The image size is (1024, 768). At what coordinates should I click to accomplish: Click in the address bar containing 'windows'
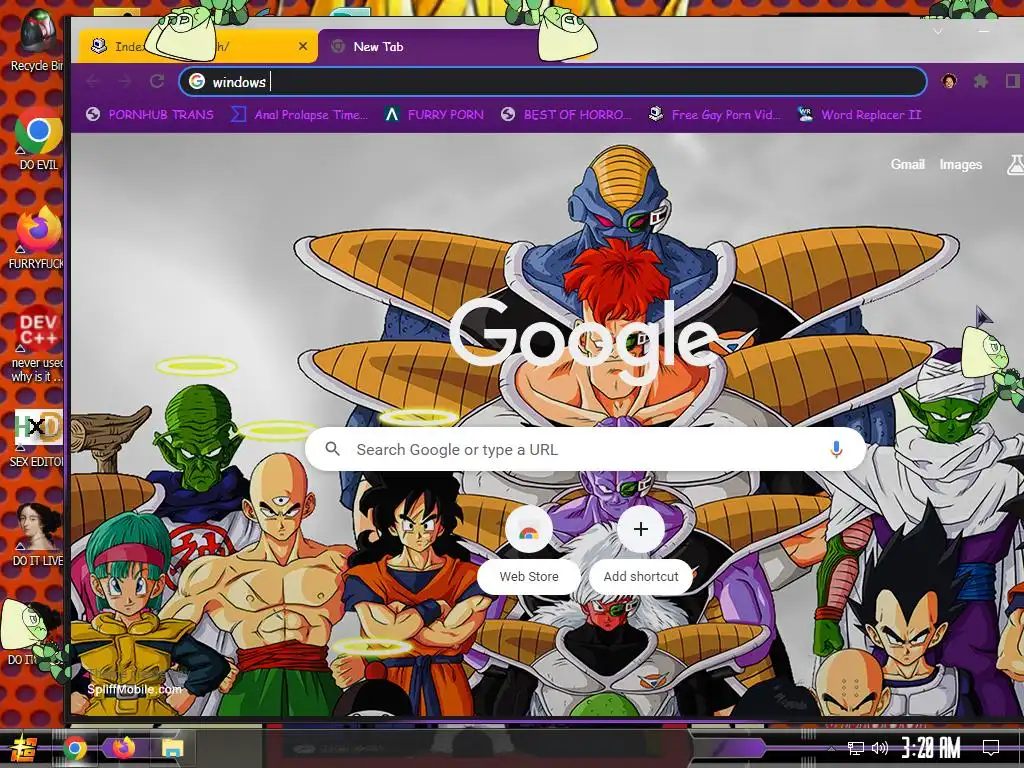552,82
